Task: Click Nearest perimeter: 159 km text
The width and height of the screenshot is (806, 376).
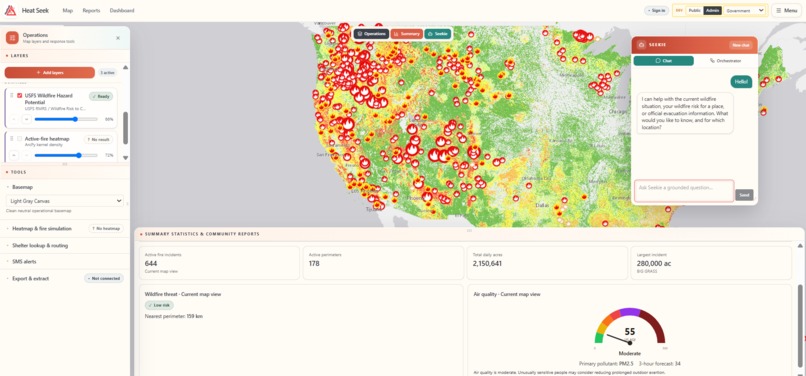Action: click(174, 316)
